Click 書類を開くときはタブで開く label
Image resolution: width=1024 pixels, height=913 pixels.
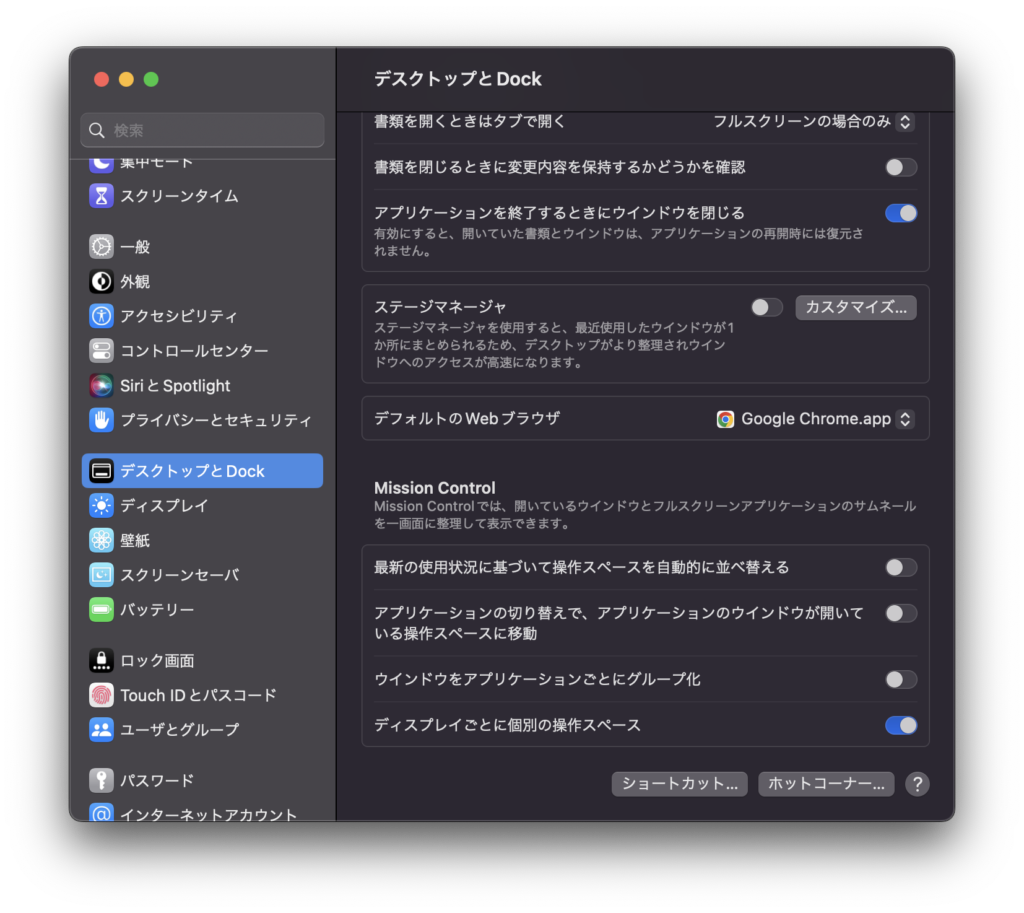click(x=470, y=121)
